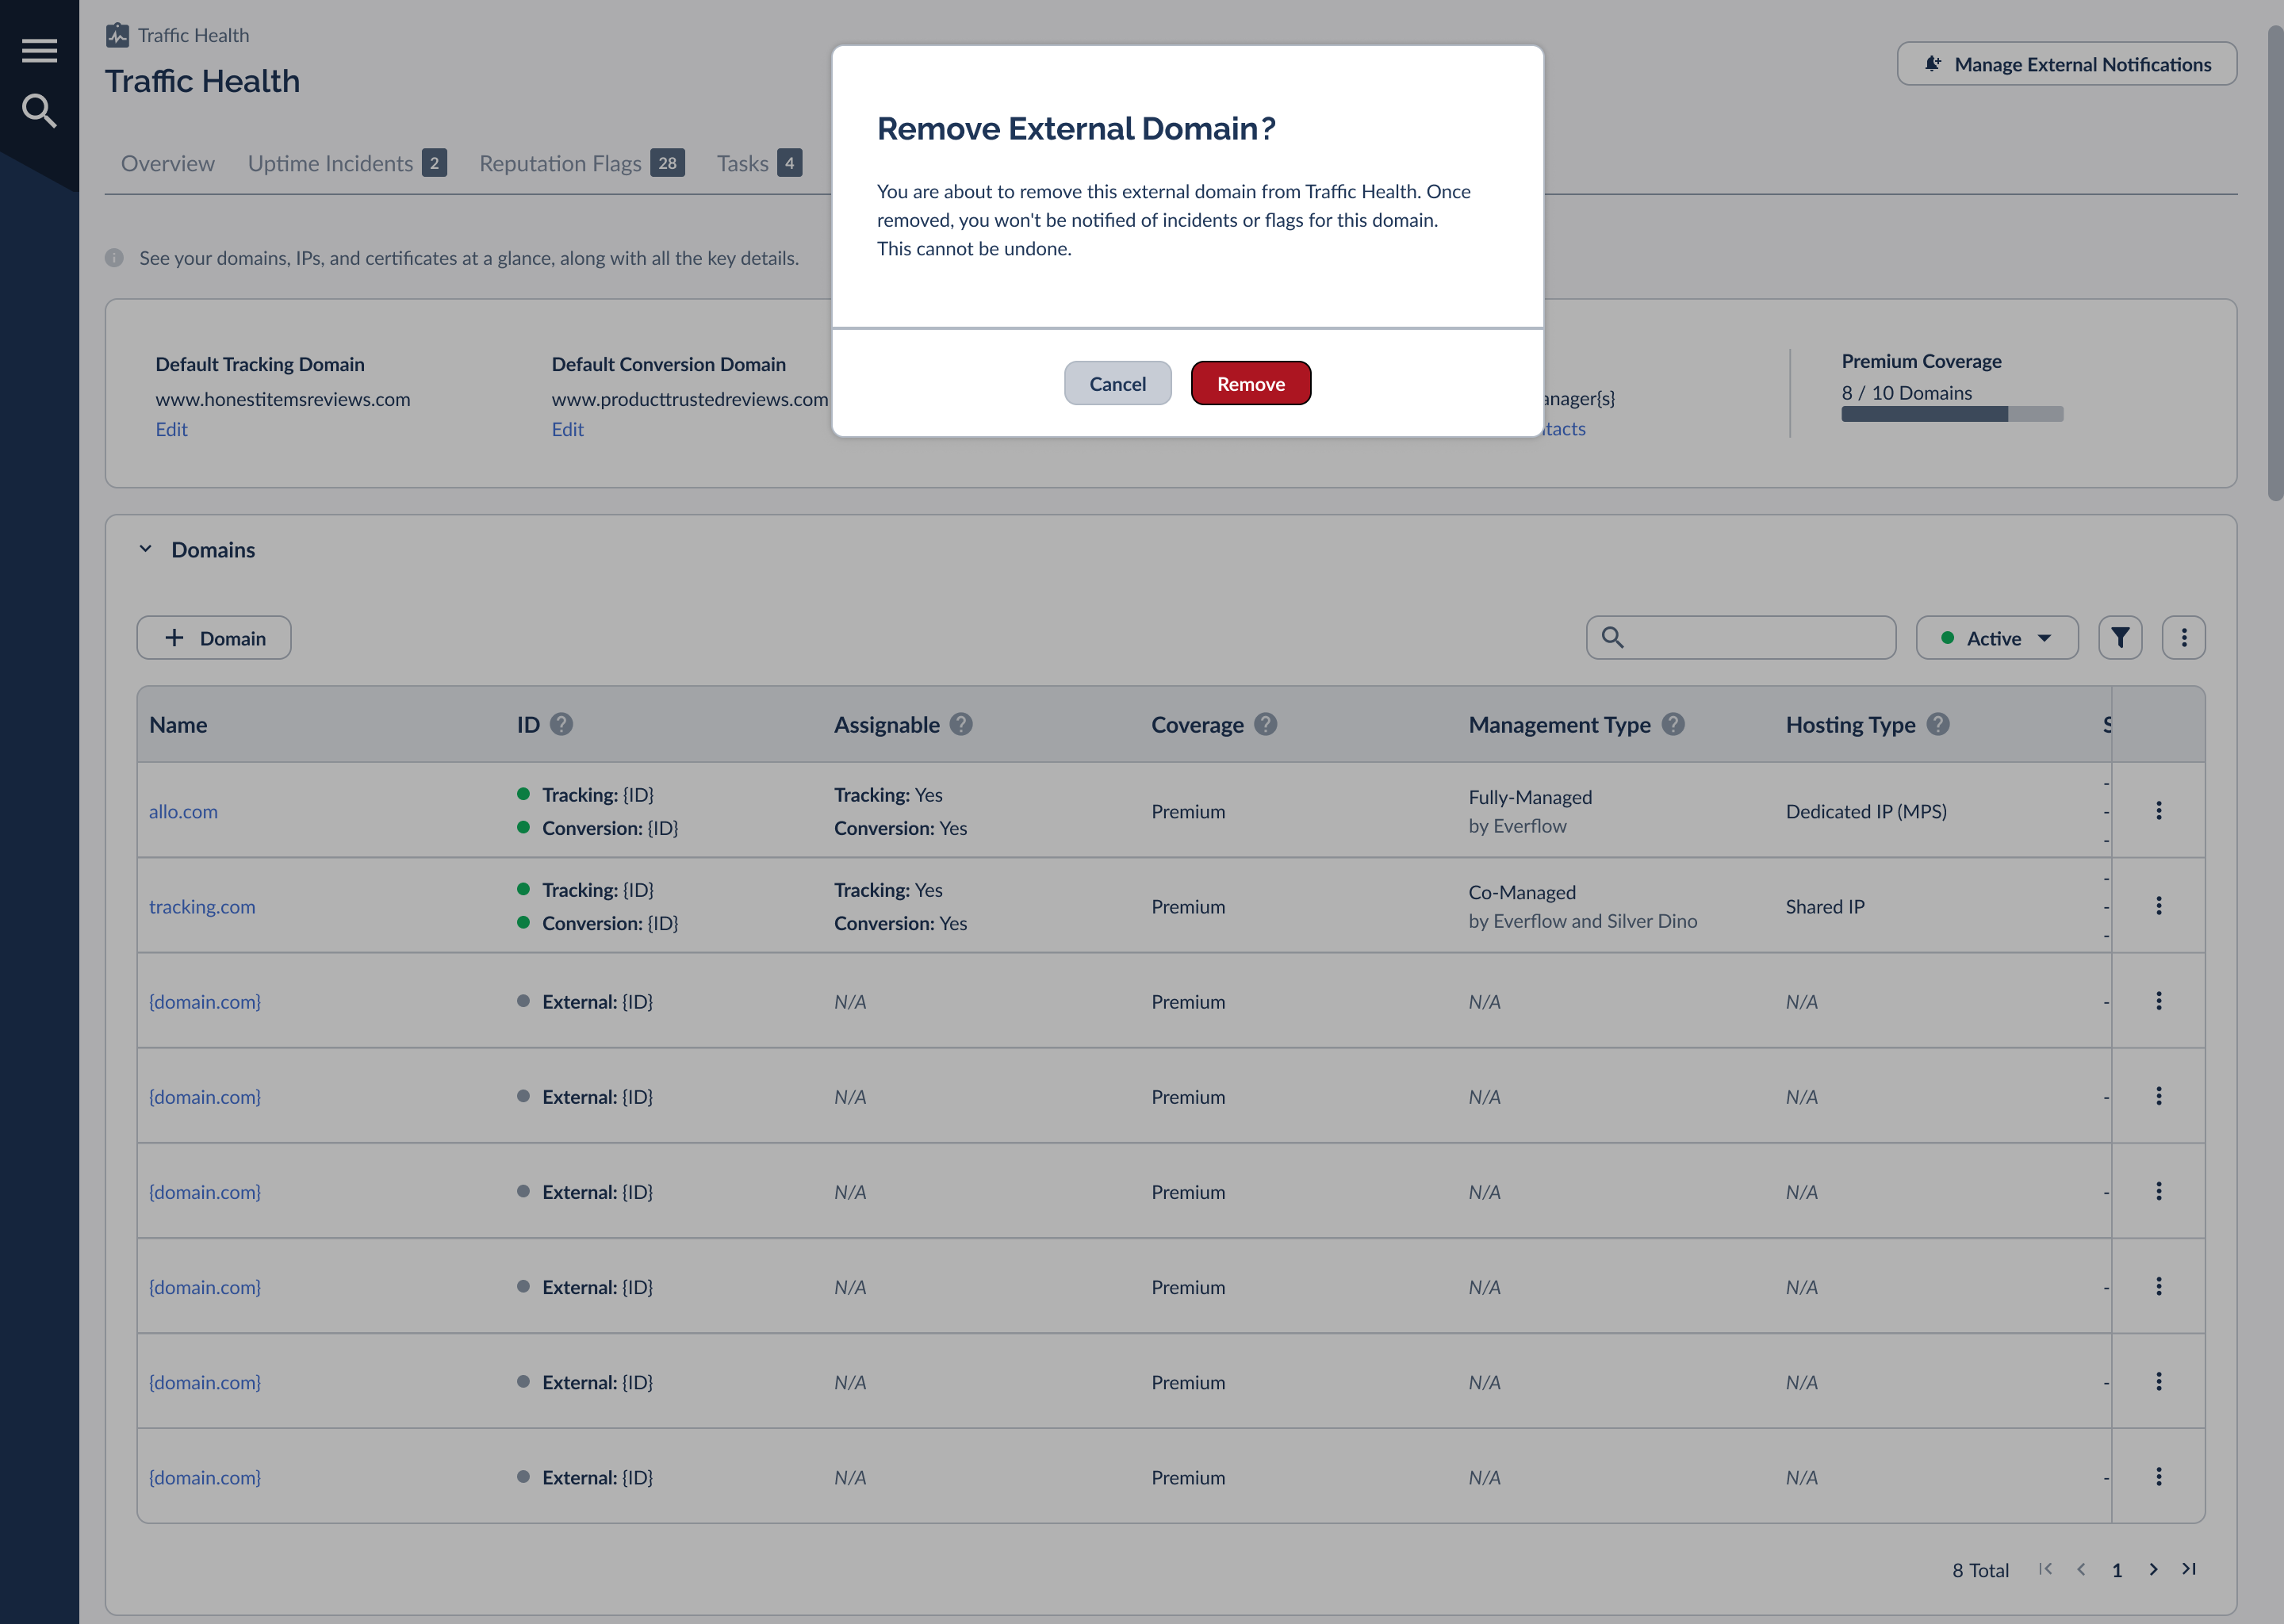Click 'Shared IP' hosting cell
This screenshot has height=1624, width=2284.
point(1825,906)
